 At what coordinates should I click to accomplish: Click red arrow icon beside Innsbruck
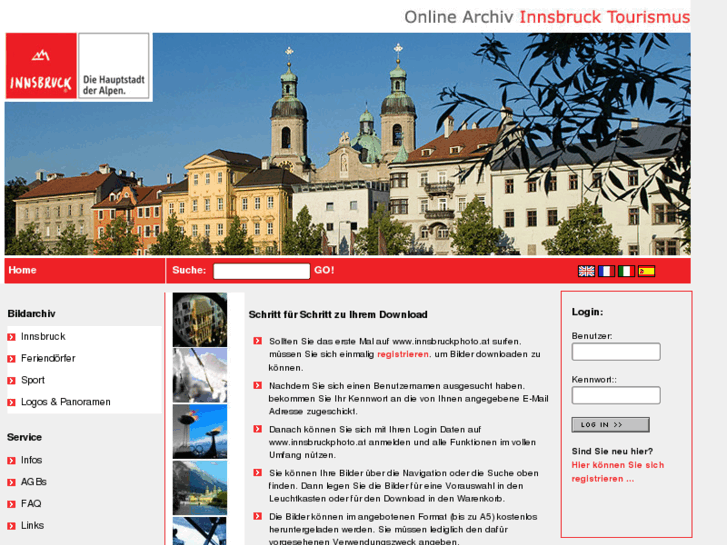(12, 337)
